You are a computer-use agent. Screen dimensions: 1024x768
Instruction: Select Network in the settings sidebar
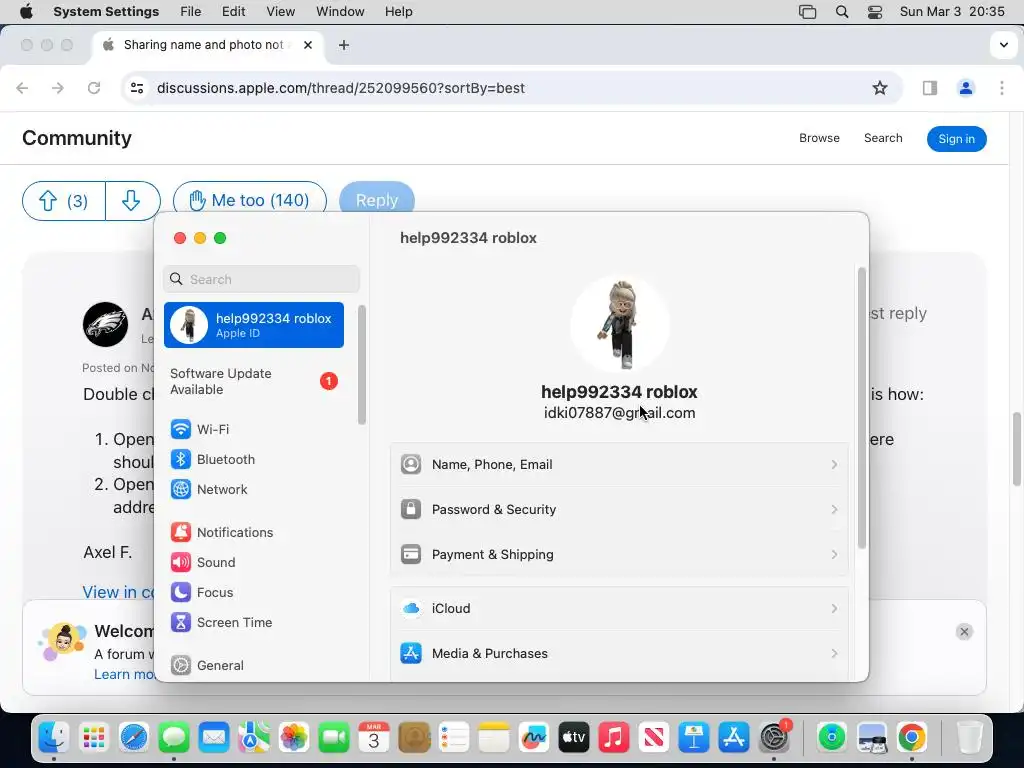click(209, 489)
